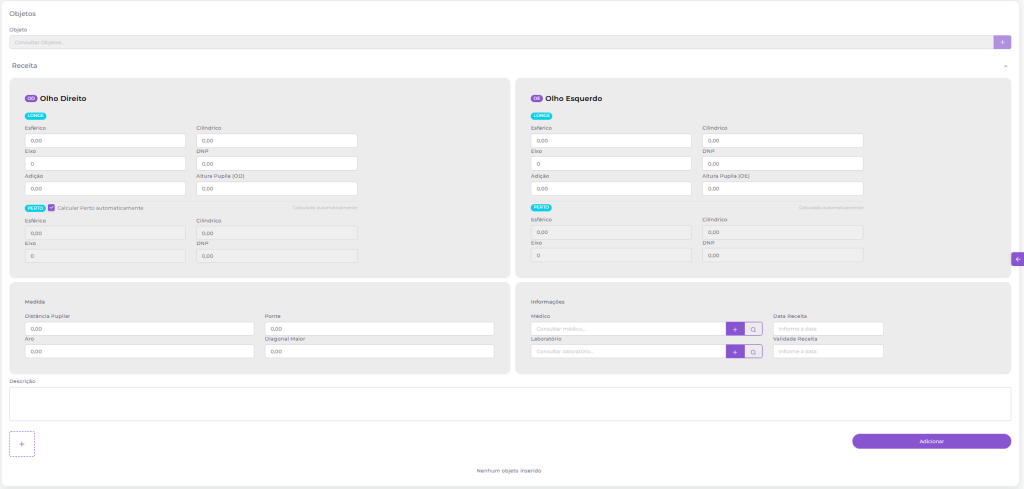Focus the Descrição text area
This screenshot has width=1024, height=489.
pos(510,404)
